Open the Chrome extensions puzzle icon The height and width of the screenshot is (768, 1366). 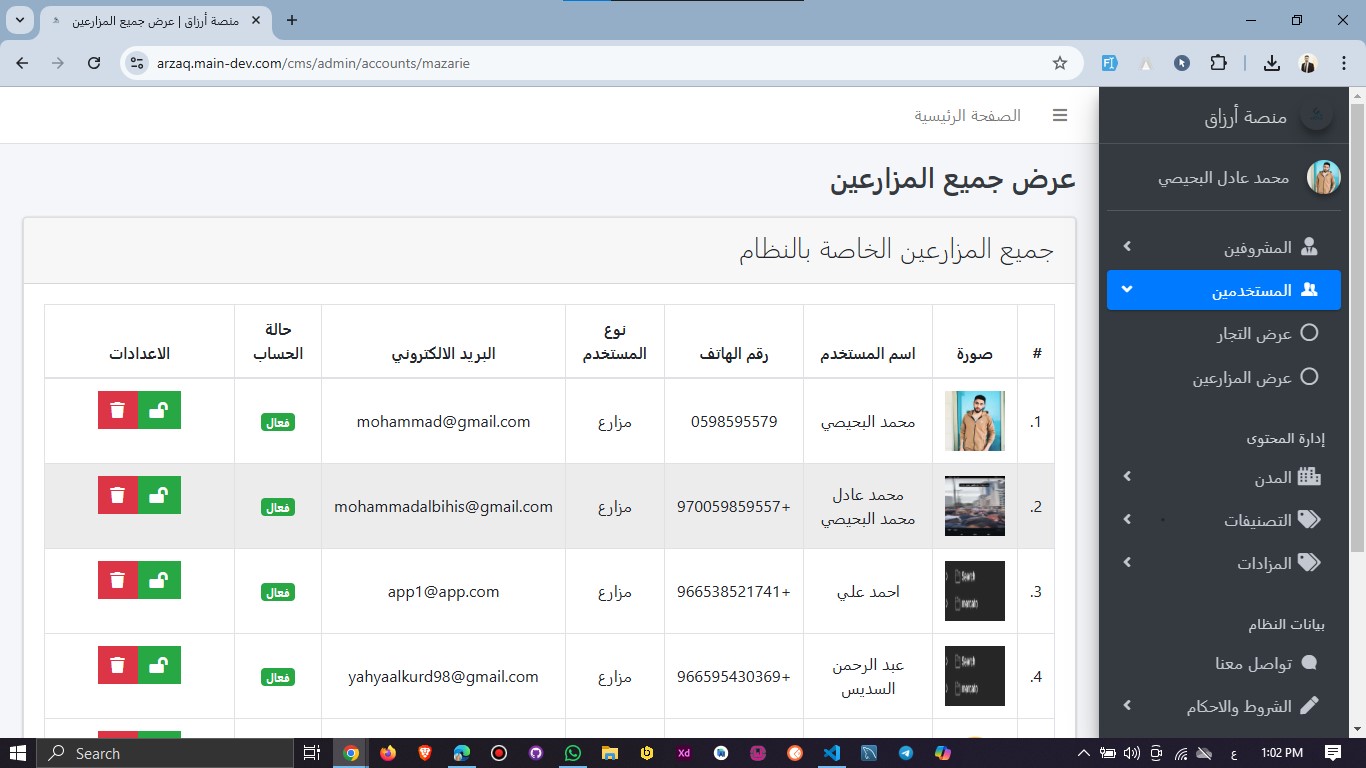[x=1218, y=63]
